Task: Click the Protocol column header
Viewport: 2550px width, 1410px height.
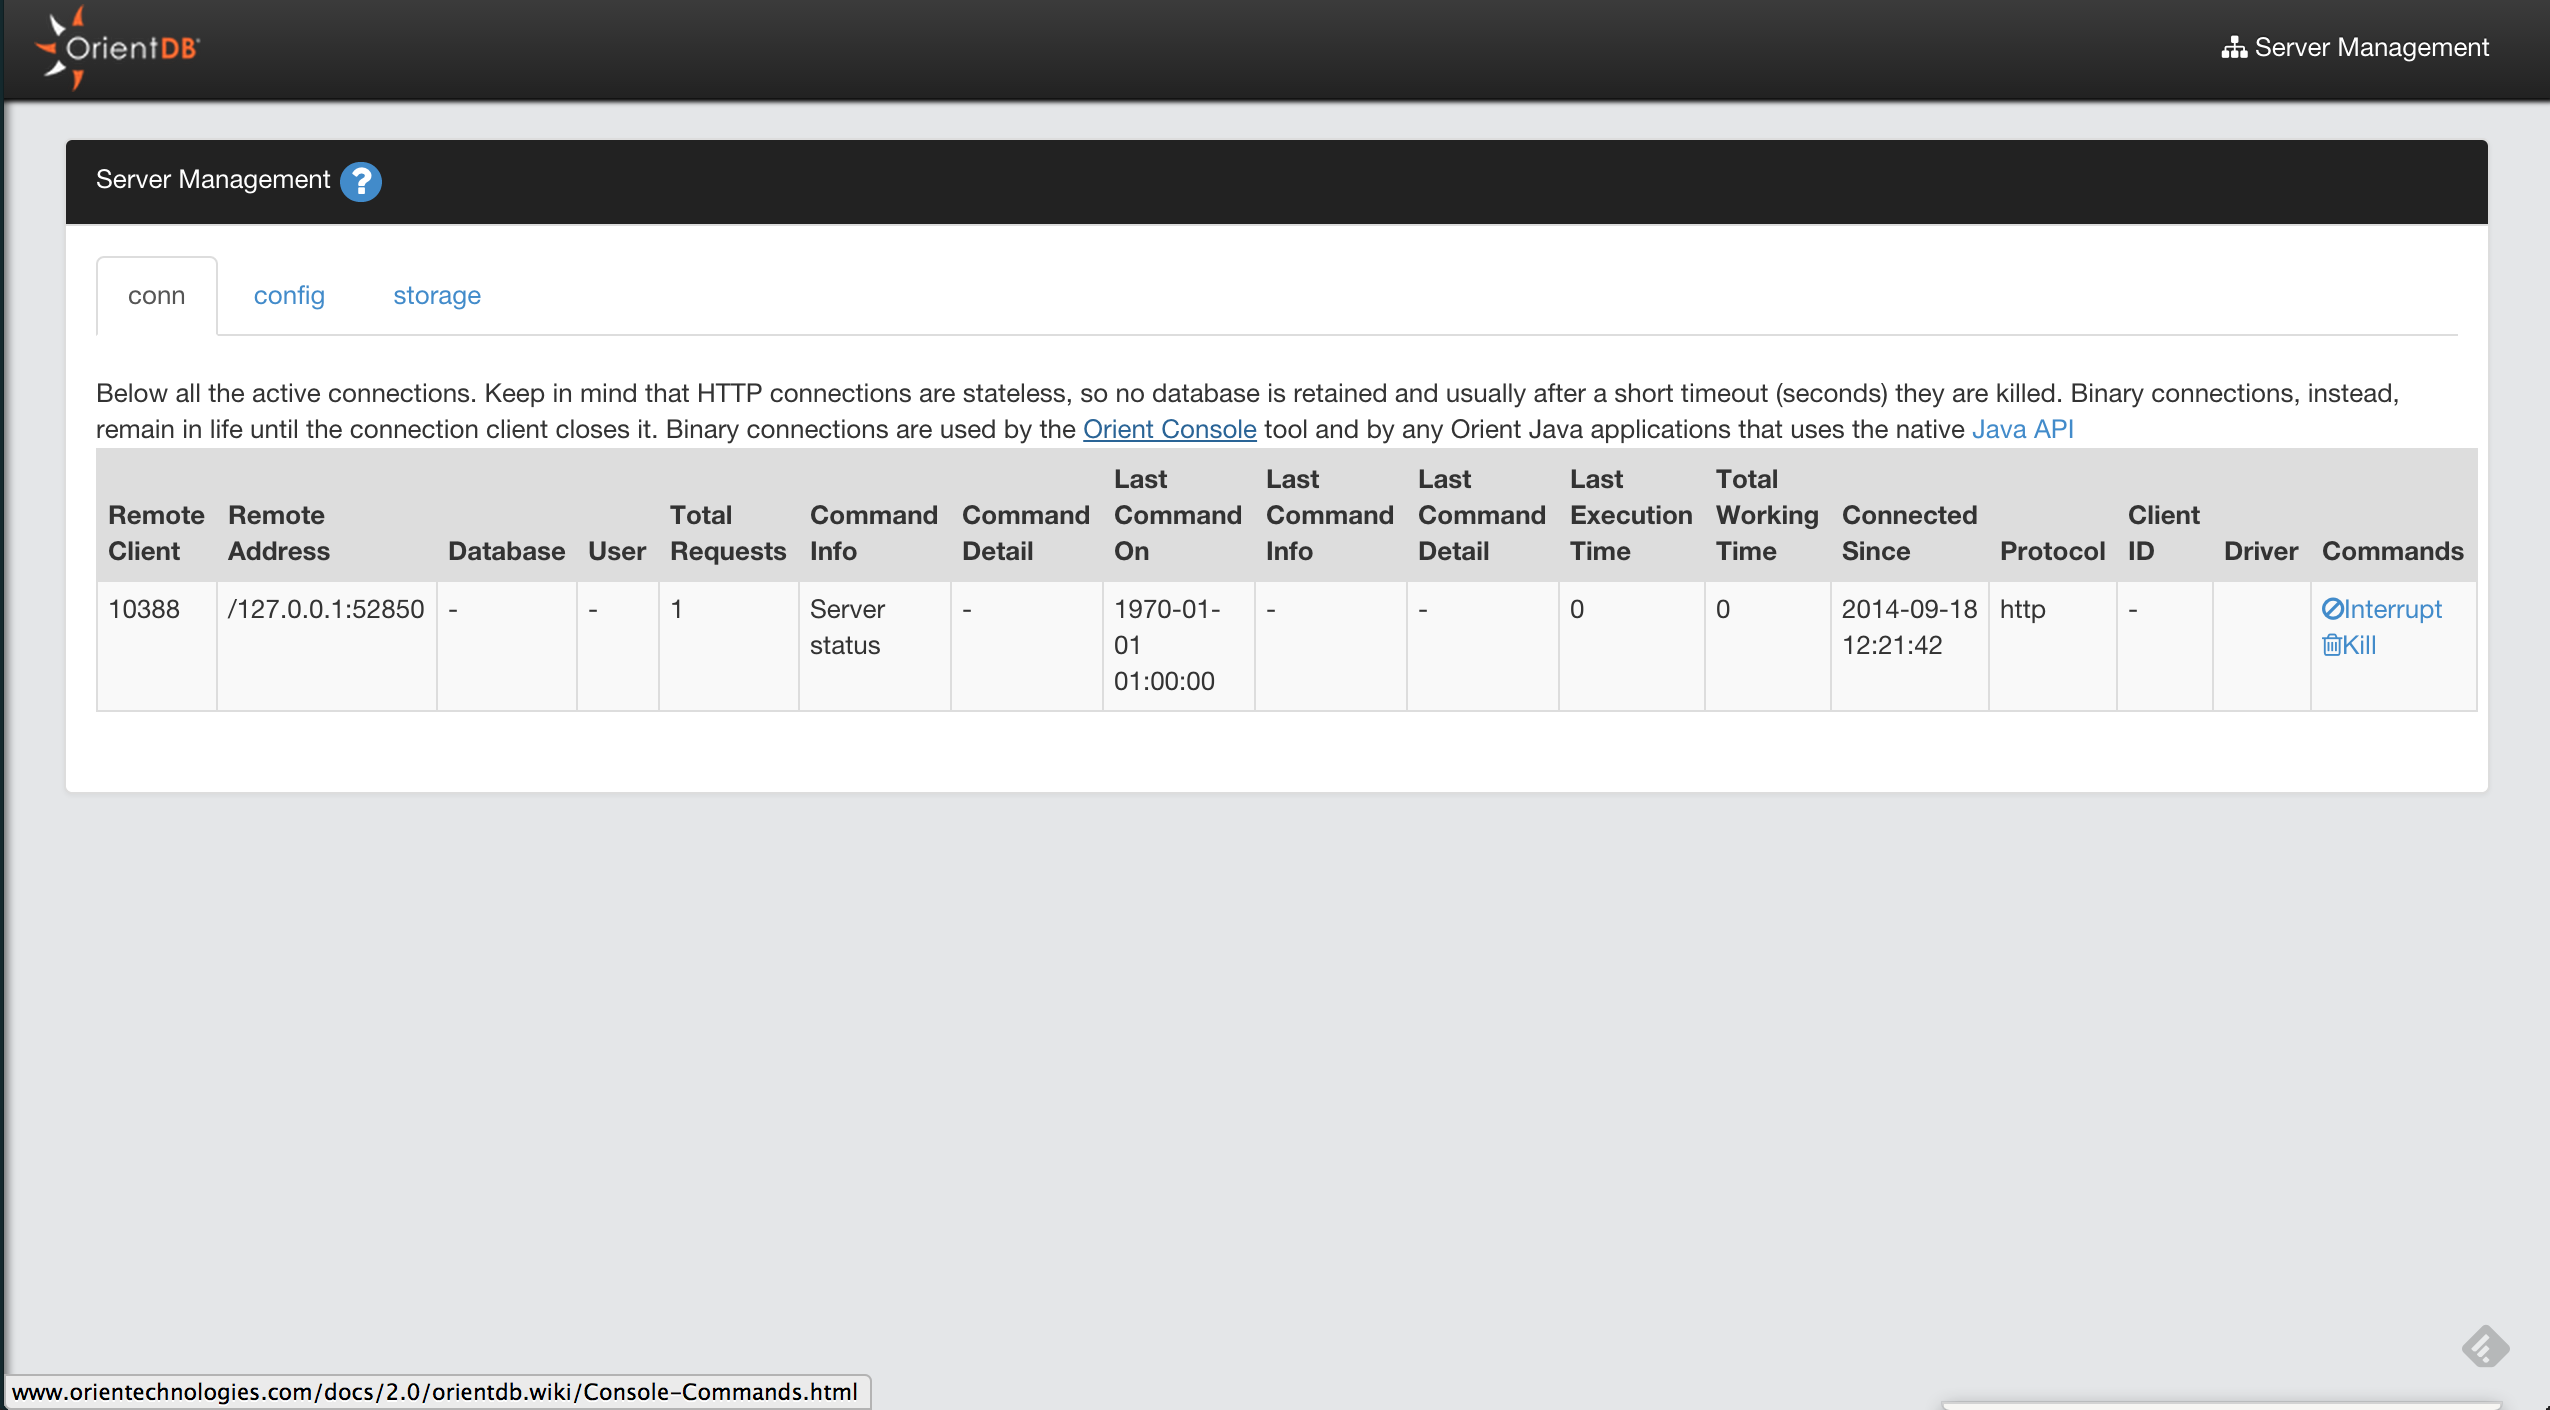Action: coord(2052,551)
